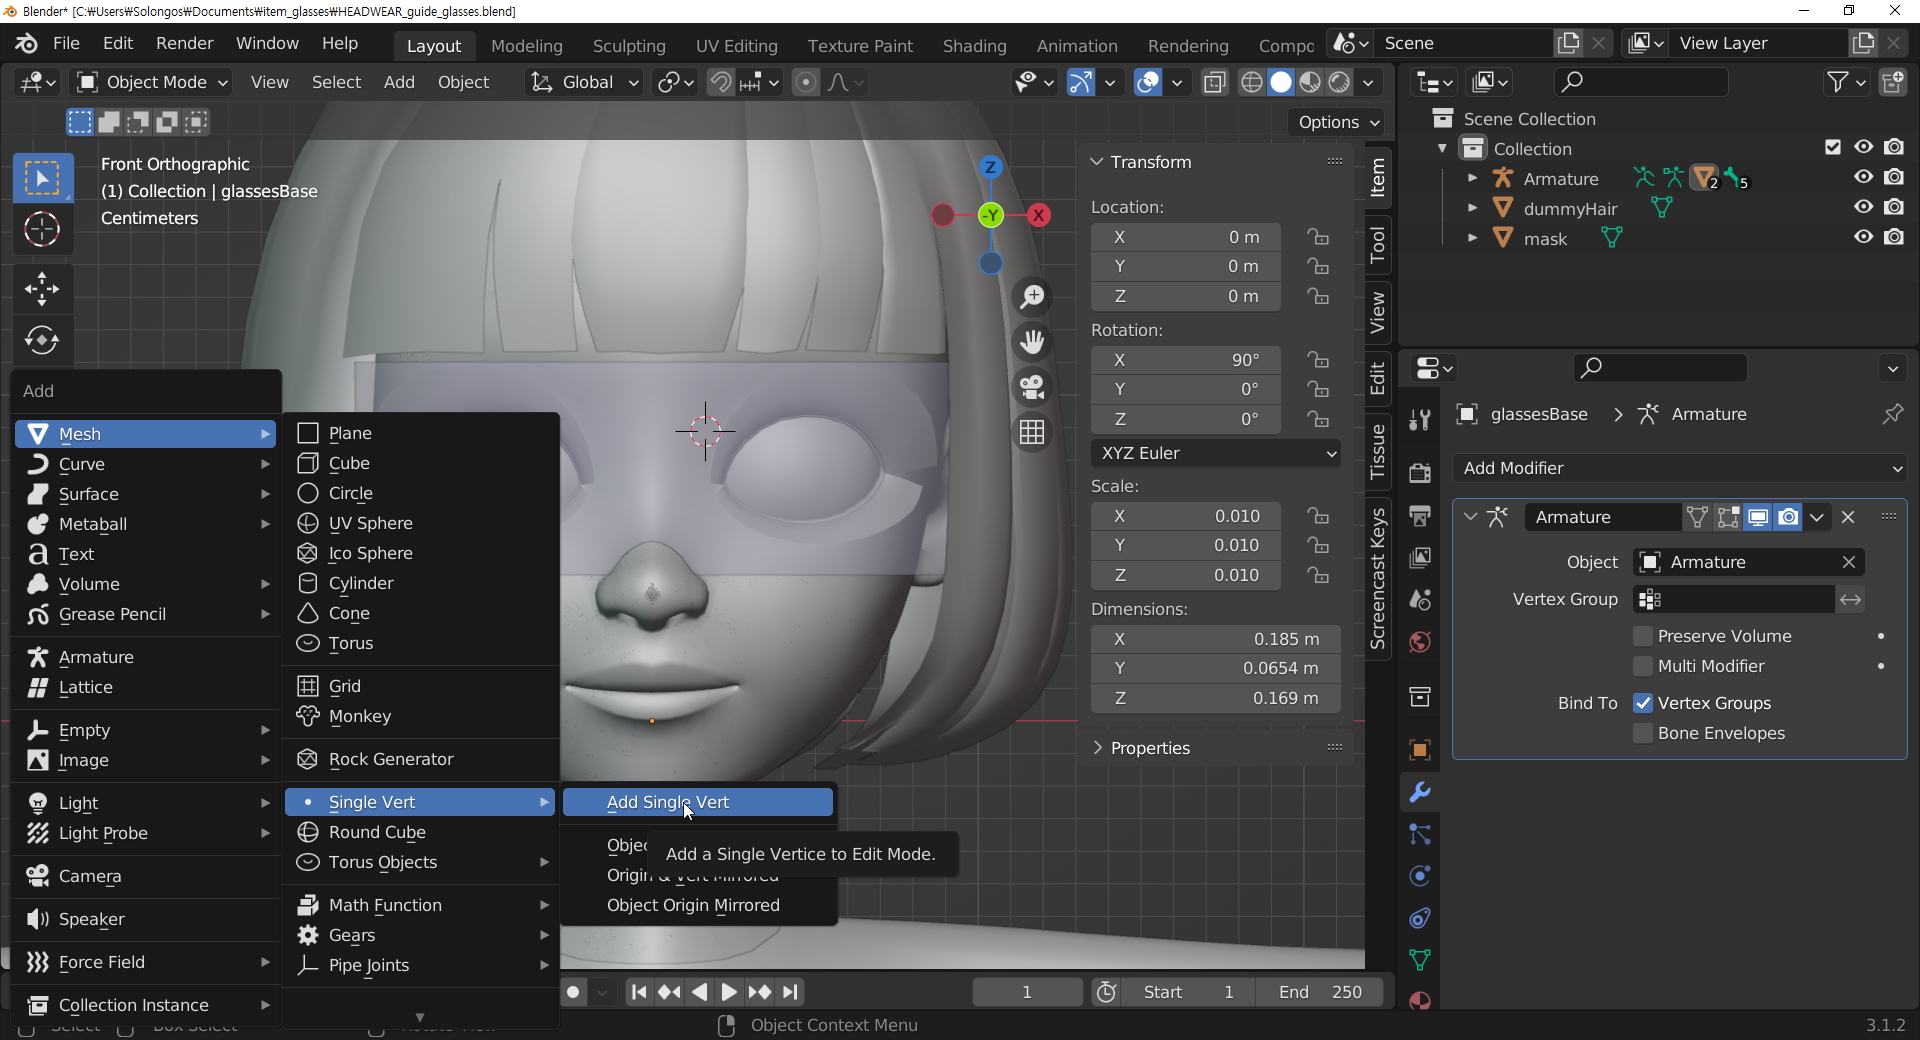Hide dummyHair with its eye icon
Image resolution: width=1920 pixels, height=1040 pixels.
(1864, 207)
